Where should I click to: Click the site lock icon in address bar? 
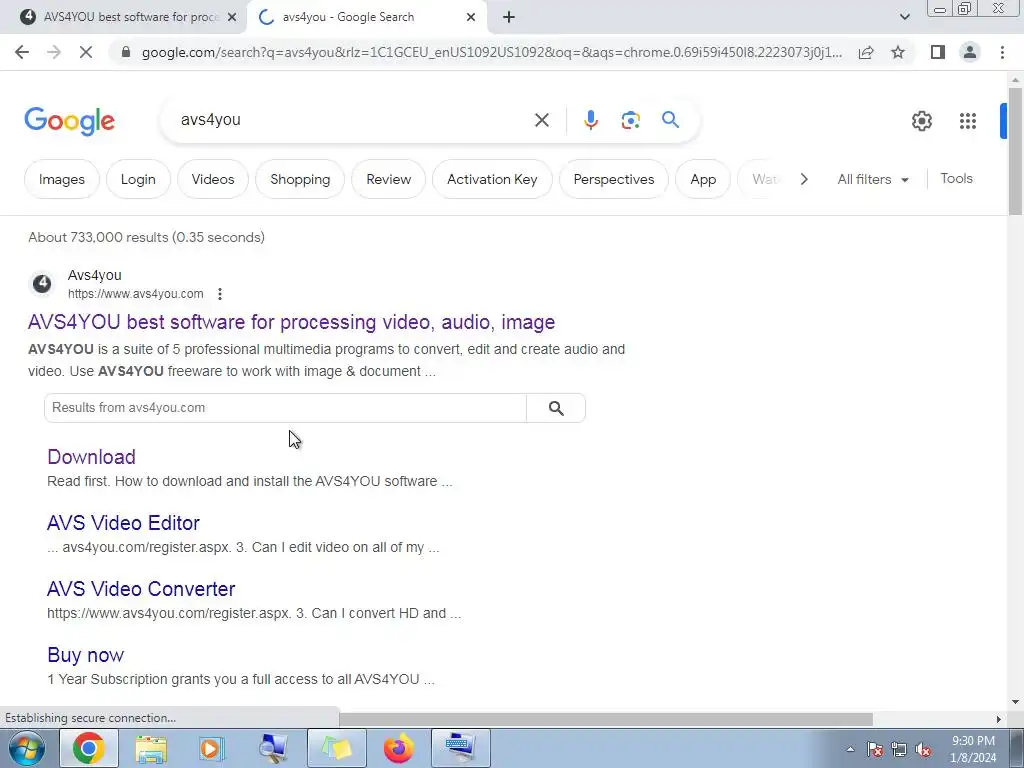126,52
